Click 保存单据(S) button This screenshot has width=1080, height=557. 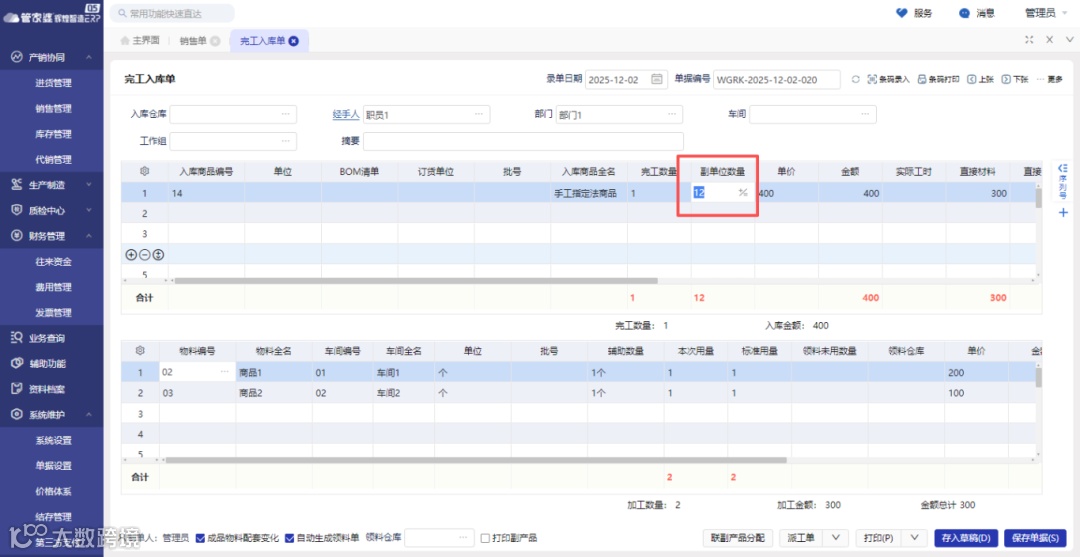(1035, 538)
